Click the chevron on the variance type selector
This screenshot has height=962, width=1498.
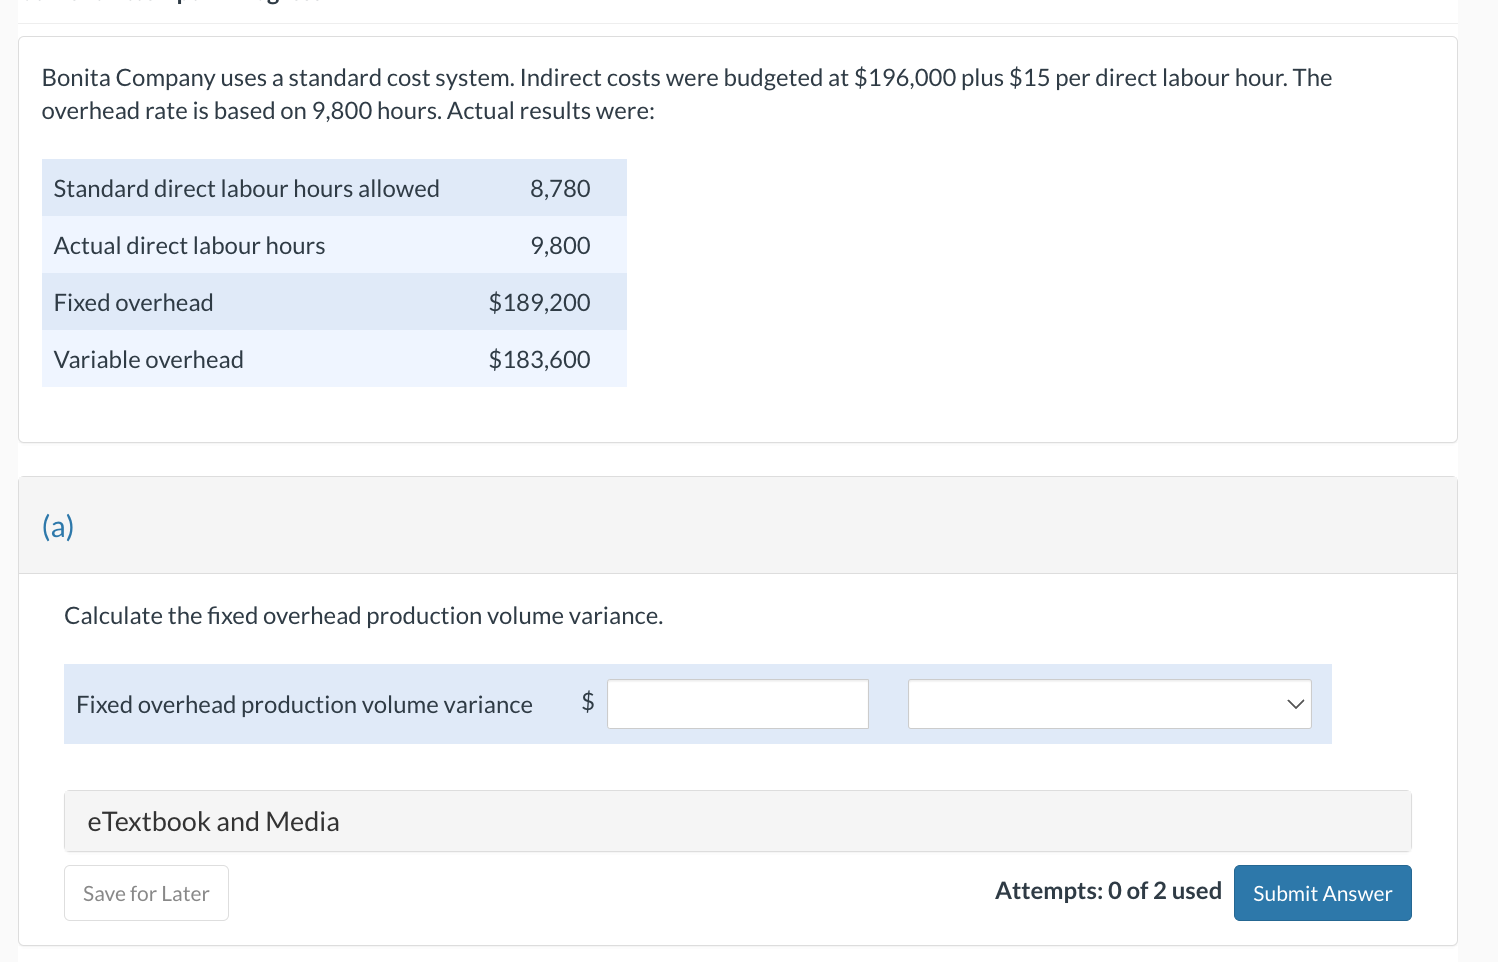[1294, 704]
